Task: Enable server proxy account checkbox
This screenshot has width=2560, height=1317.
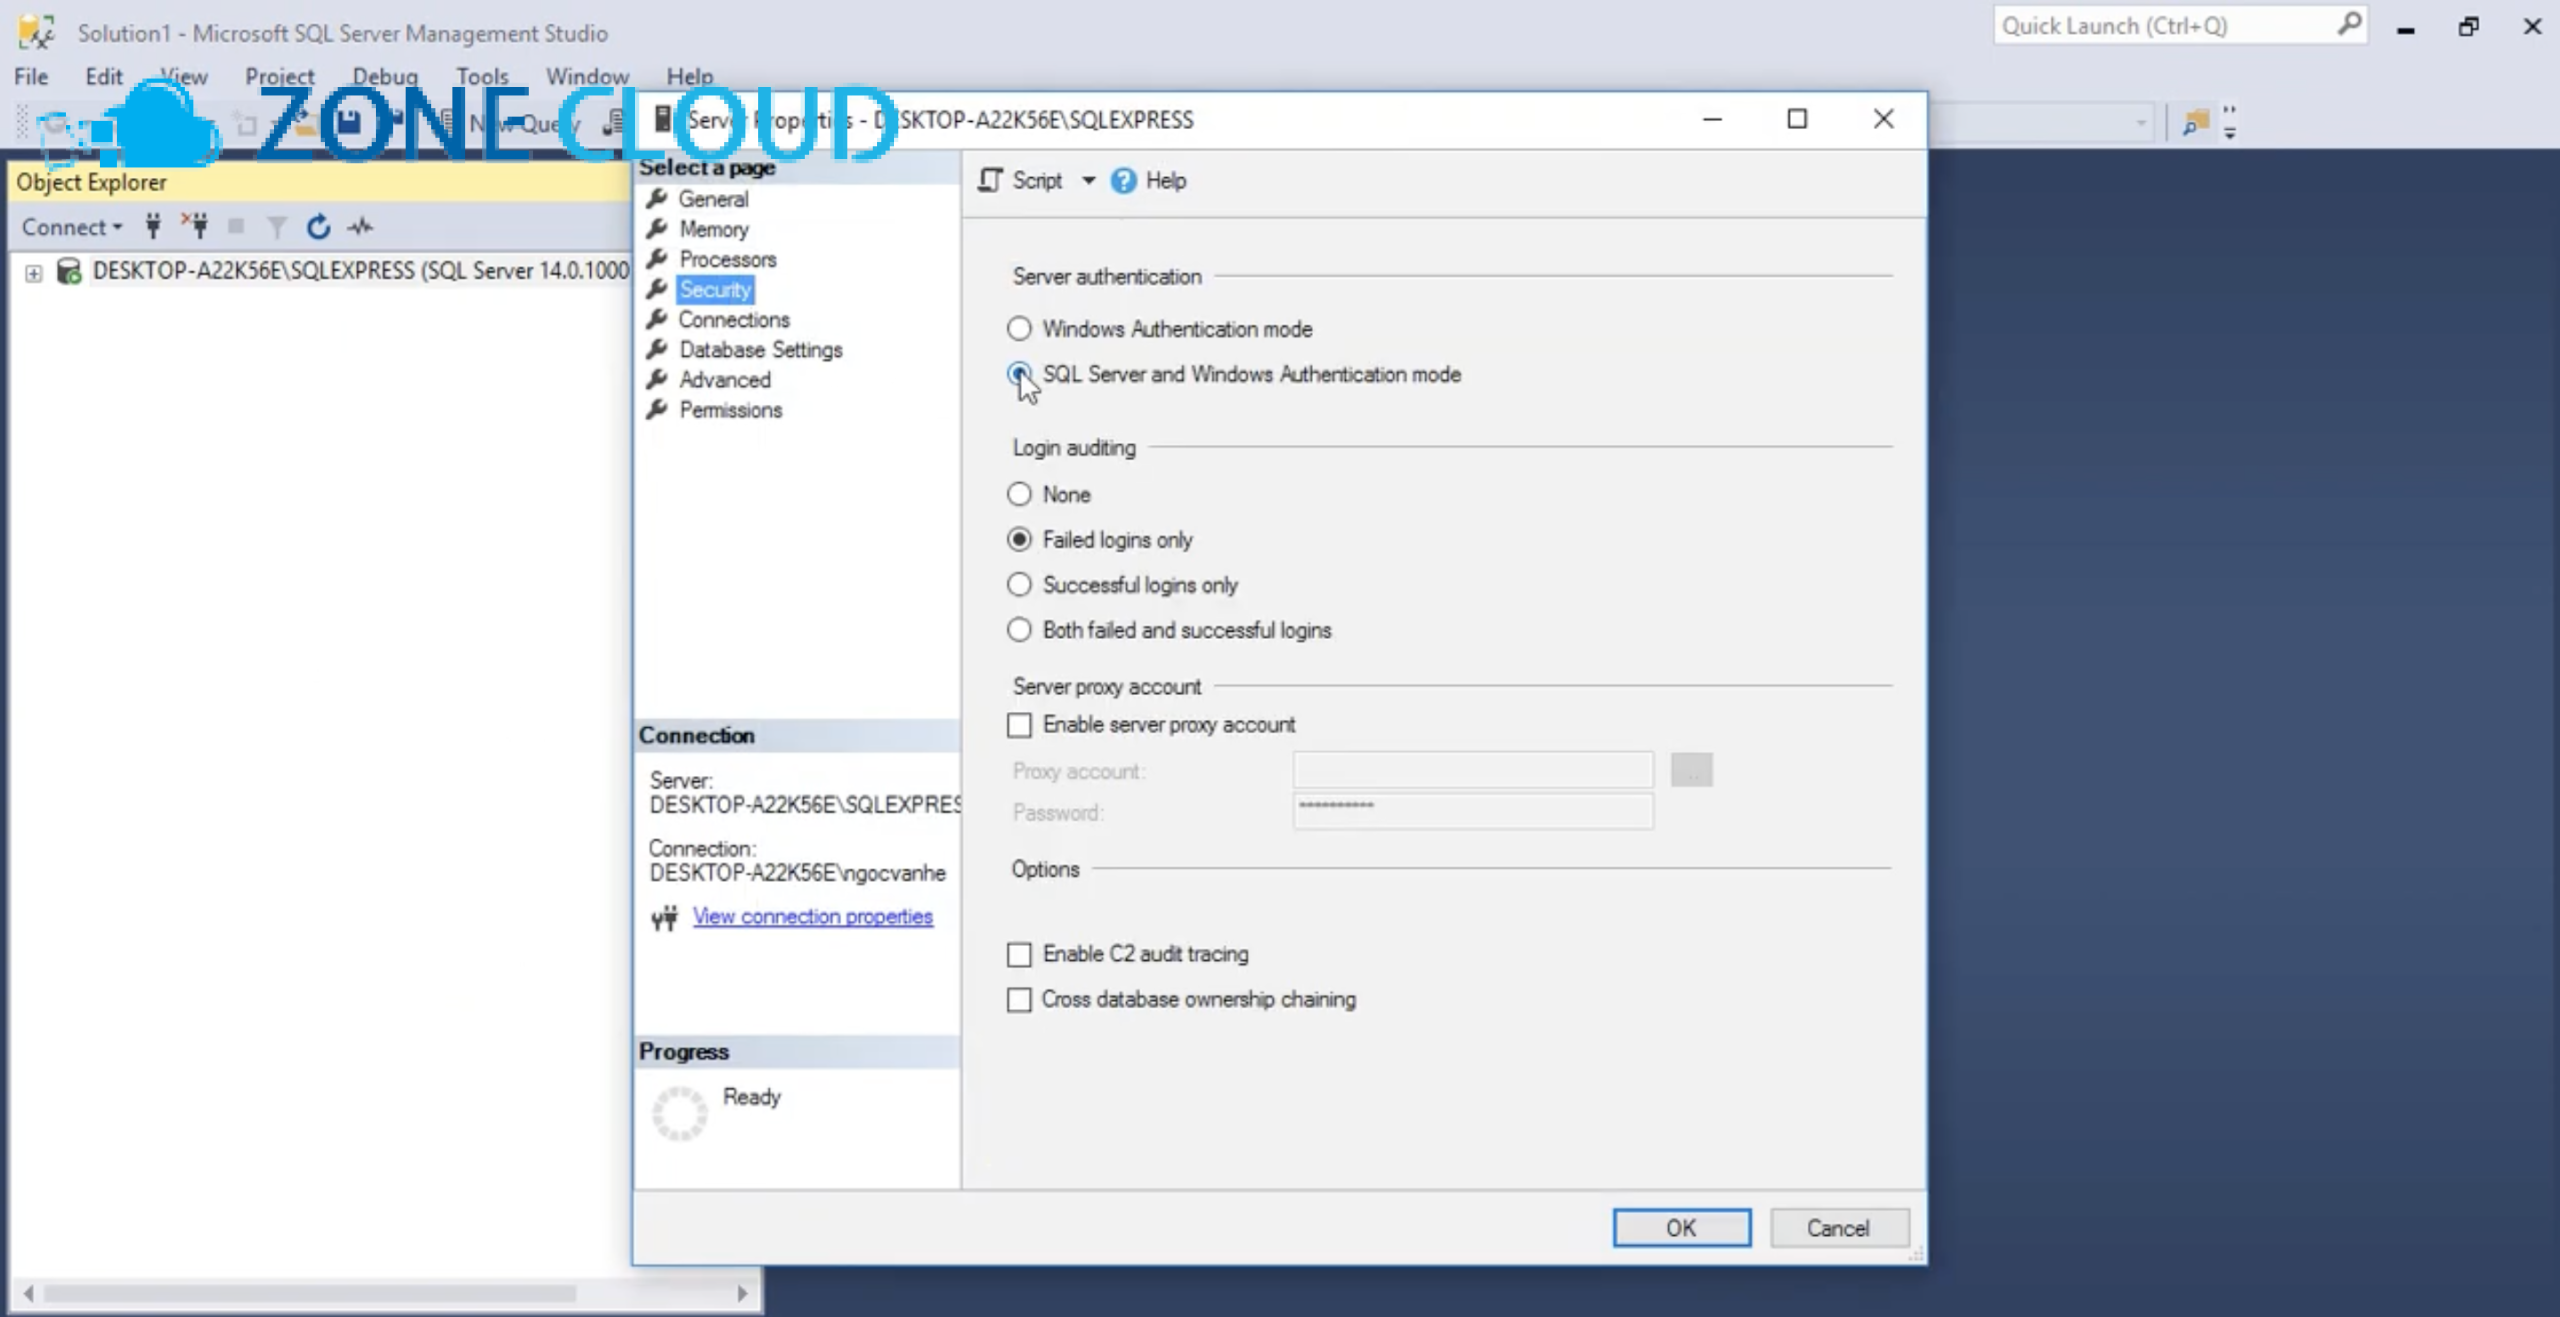Action: (x=1019, y=725)
